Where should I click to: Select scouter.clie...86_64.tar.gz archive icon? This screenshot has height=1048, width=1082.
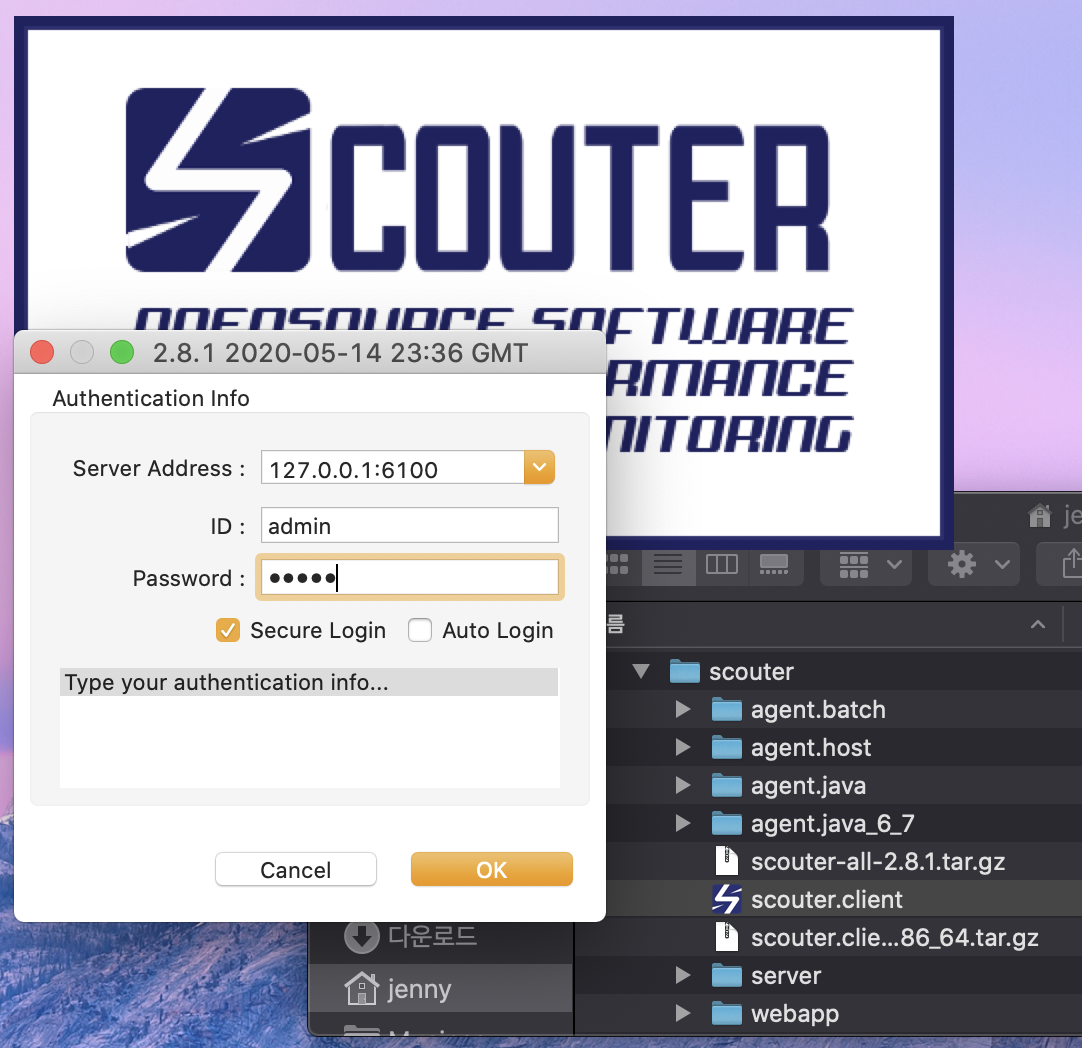click(x=727, y=937)
